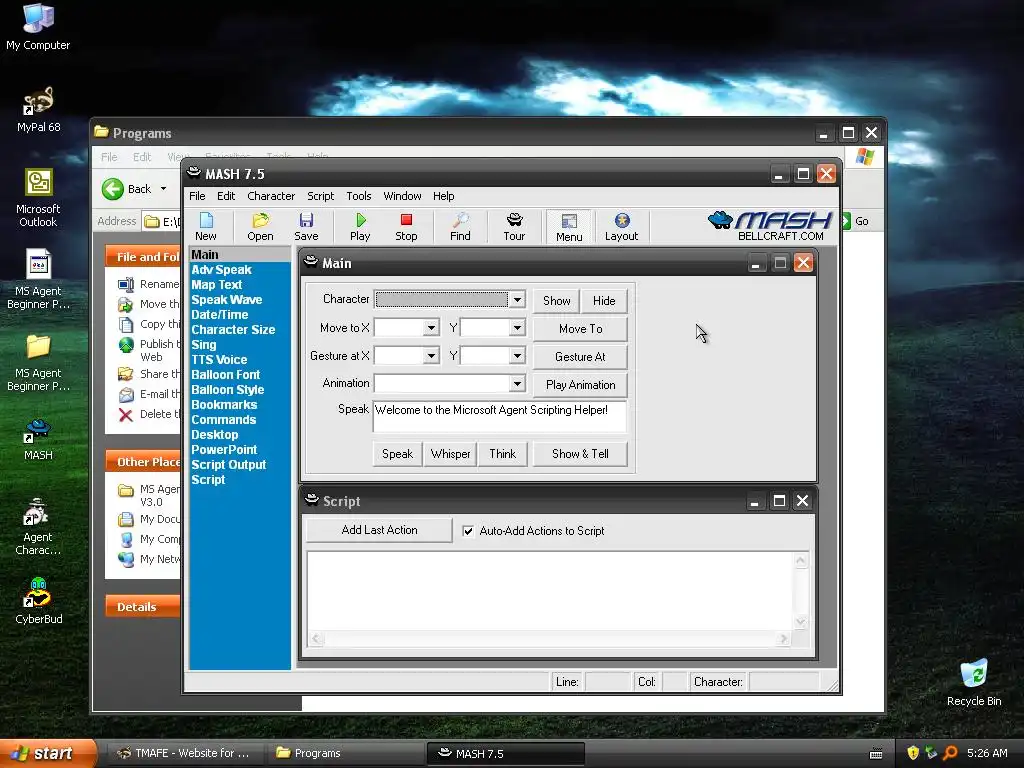Expand the Gesture at Y dropdown
1024x768 pixels.
pyautogui.click(x=517, y=356)
